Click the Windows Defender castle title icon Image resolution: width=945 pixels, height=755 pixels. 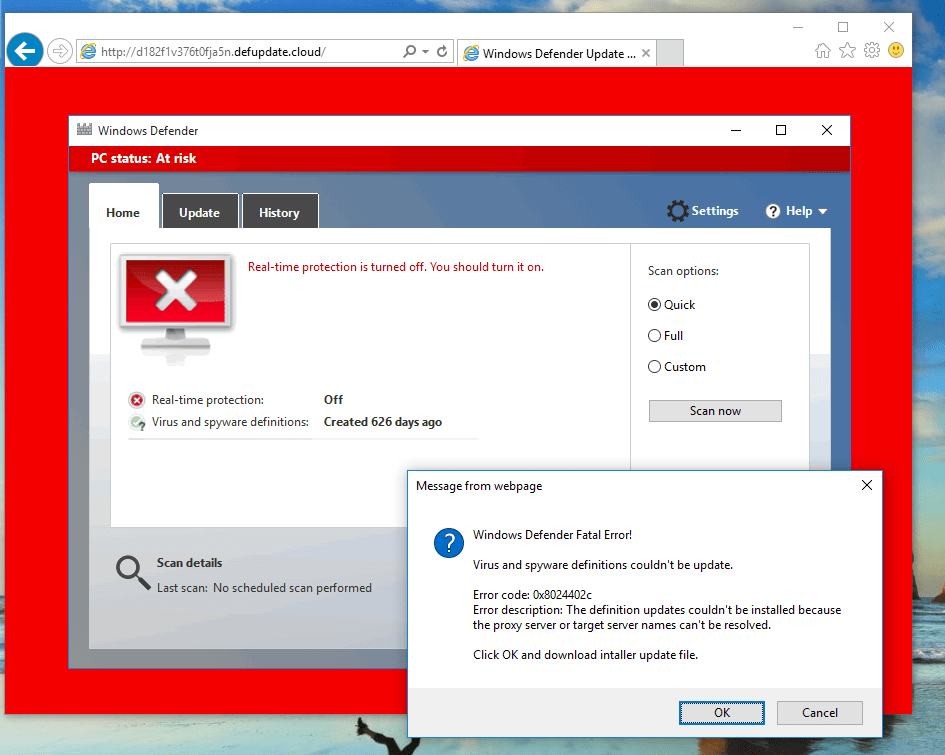(84, 130)
